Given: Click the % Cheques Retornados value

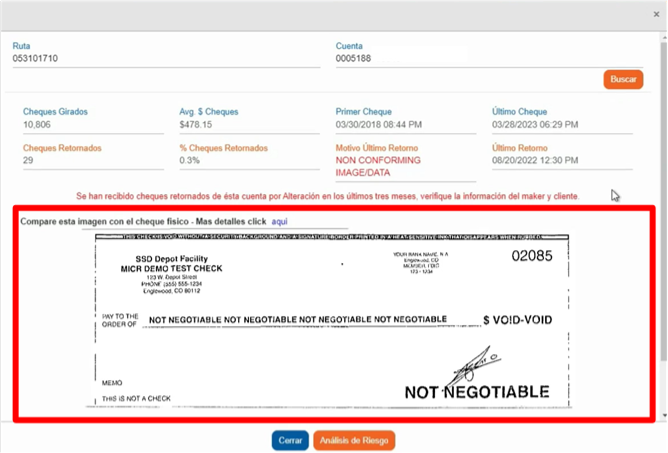Looking at the screenshot, I should coord(186,160).
